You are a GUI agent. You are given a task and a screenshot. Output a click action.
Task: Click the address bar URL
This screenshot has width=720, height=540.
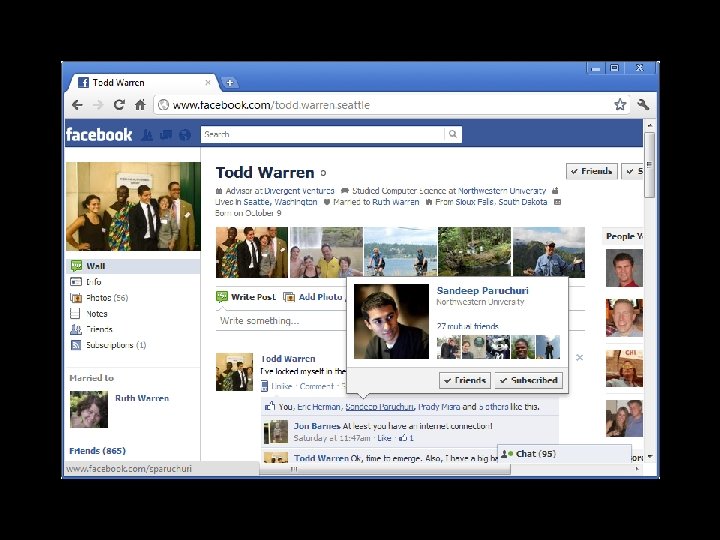pyautogui.click(x=271, y=105)
